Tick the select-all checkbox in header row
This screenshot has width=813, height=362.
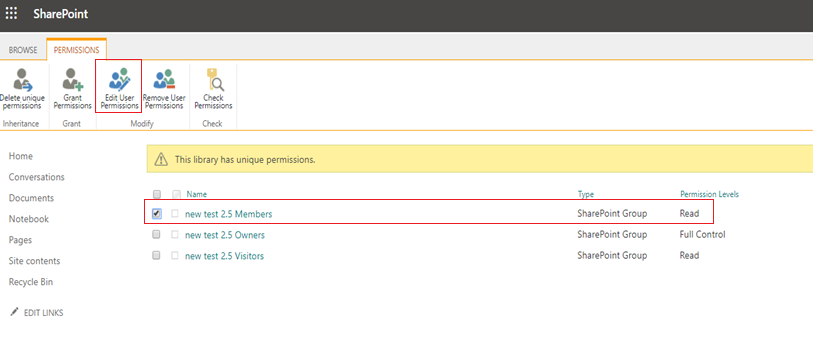point(157,194)
